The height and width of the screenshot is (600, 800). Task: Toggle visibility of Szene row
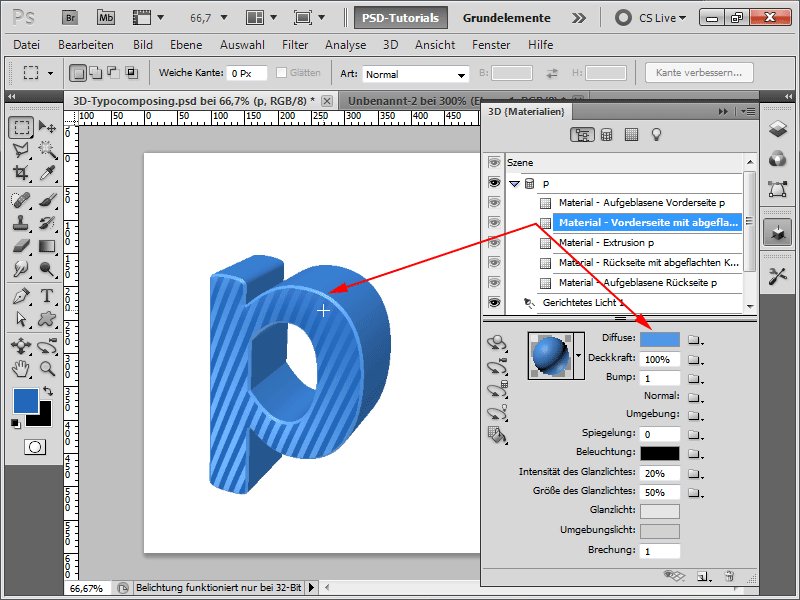click(493, 163)
